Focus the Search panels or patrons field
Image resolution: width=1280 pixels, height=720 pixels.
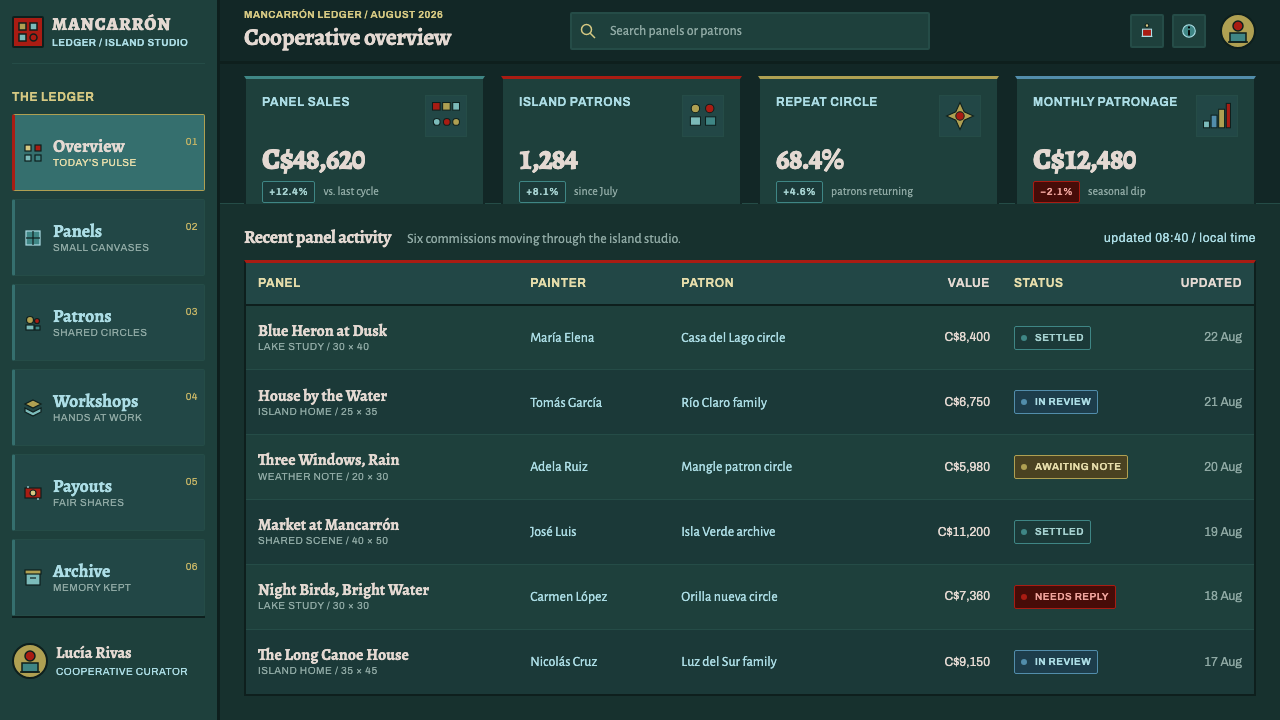[750, 31]
